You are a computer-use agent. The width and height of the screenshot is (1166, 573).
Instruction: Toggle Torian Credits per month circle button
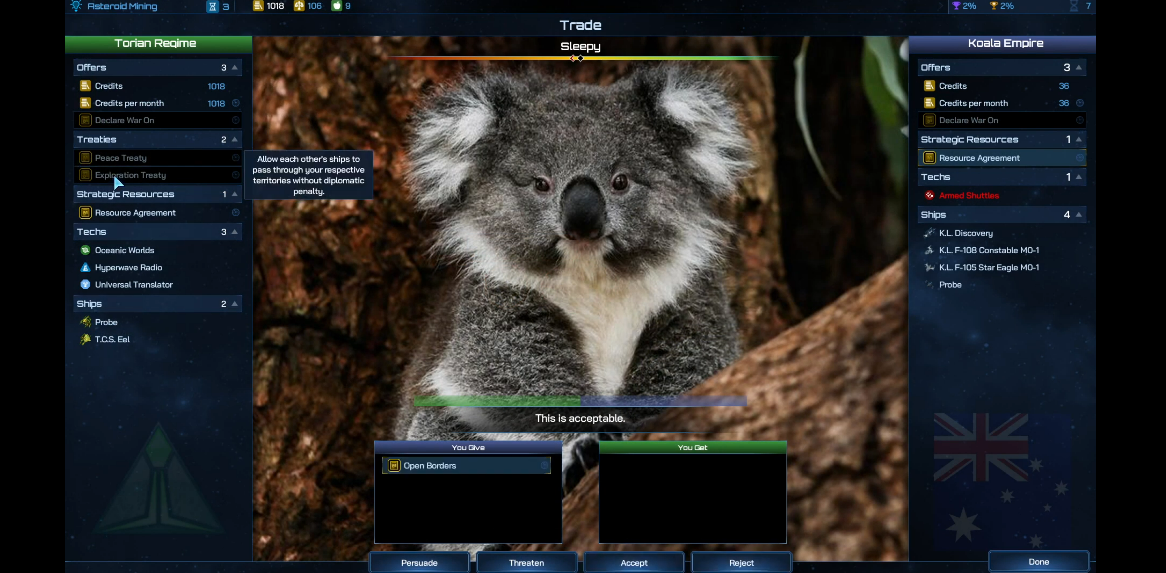pyautogui.click(x=236, y=103)
